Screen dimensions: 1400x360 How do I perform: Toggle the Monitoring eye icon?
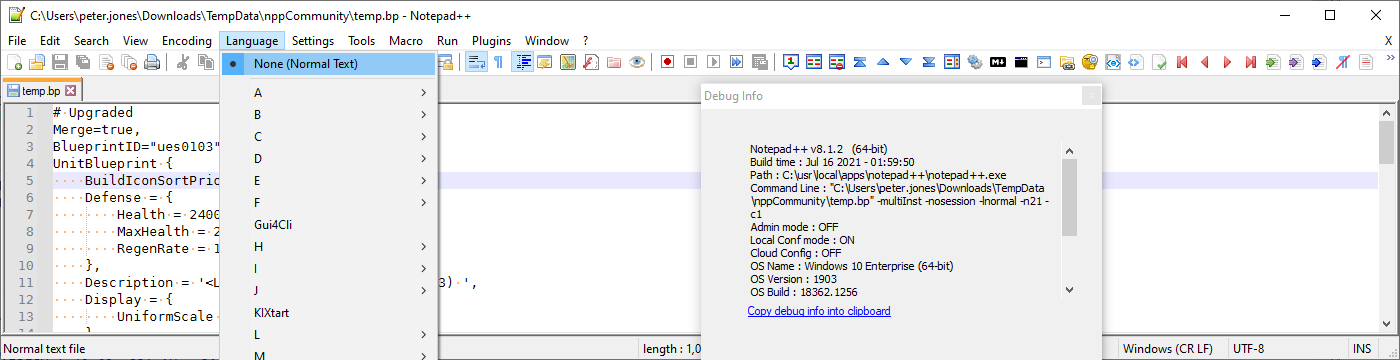(x=637, y=62)
